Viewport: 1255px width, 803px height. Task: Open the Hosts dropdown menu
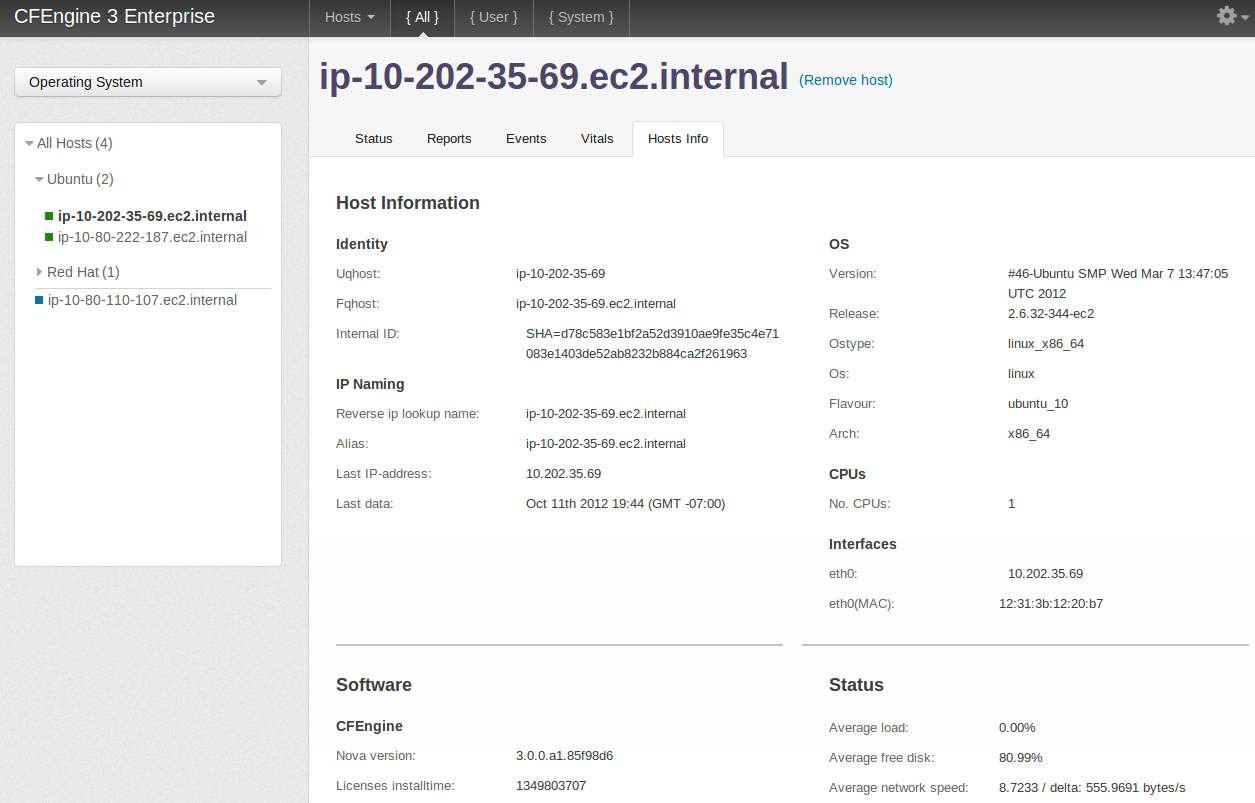point(350,17)
